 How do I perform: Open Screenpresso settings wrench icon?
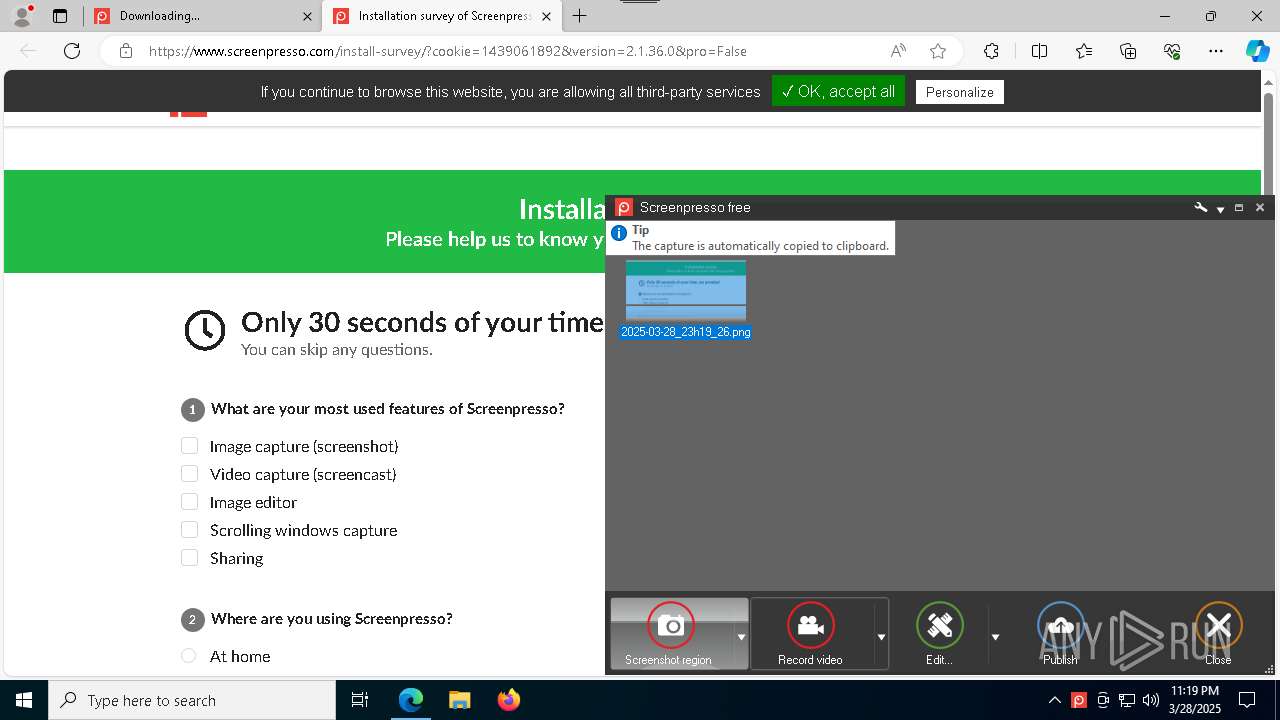[x=1201, y=207]
